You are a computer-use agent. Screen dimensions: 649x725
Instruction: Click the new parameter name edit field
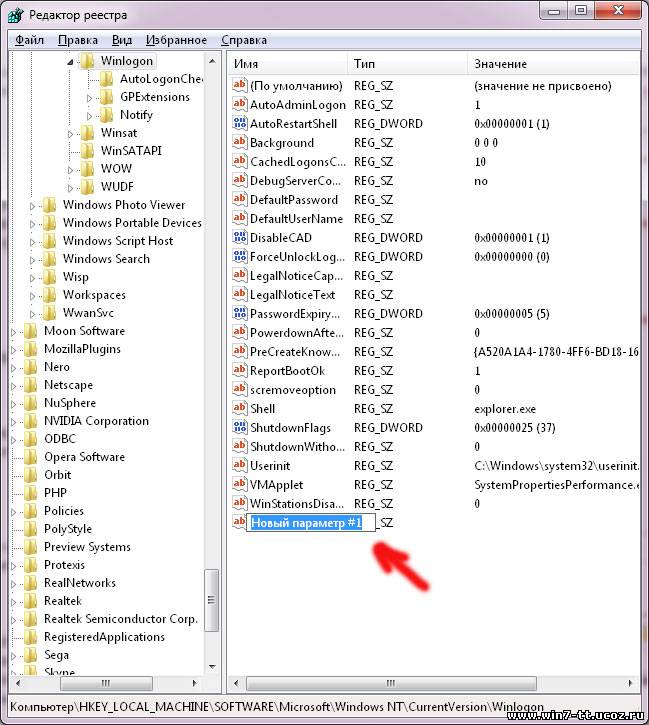310,522
